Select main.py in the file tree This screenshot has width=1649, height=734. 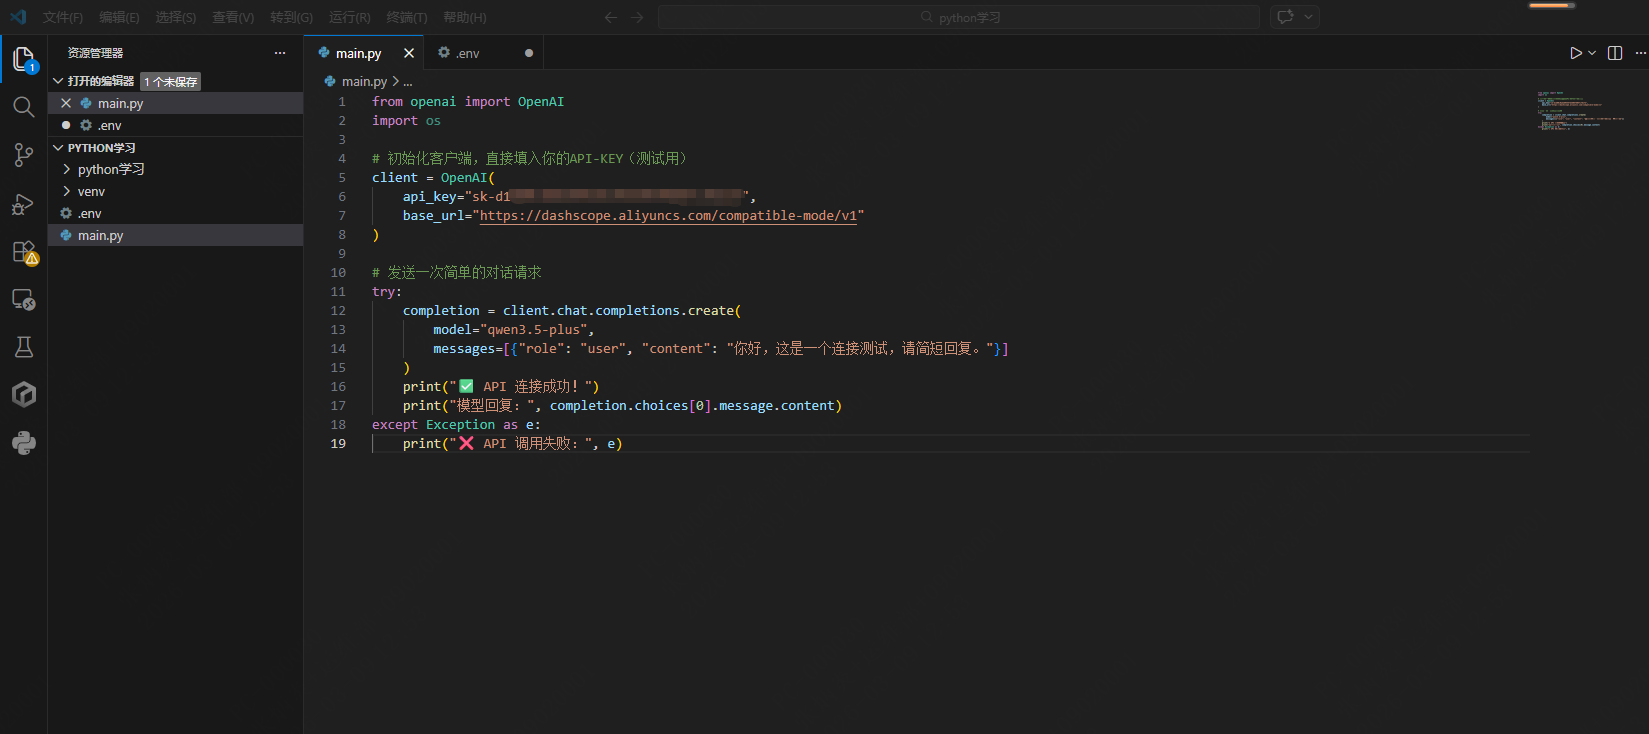[x=175, y=235]
